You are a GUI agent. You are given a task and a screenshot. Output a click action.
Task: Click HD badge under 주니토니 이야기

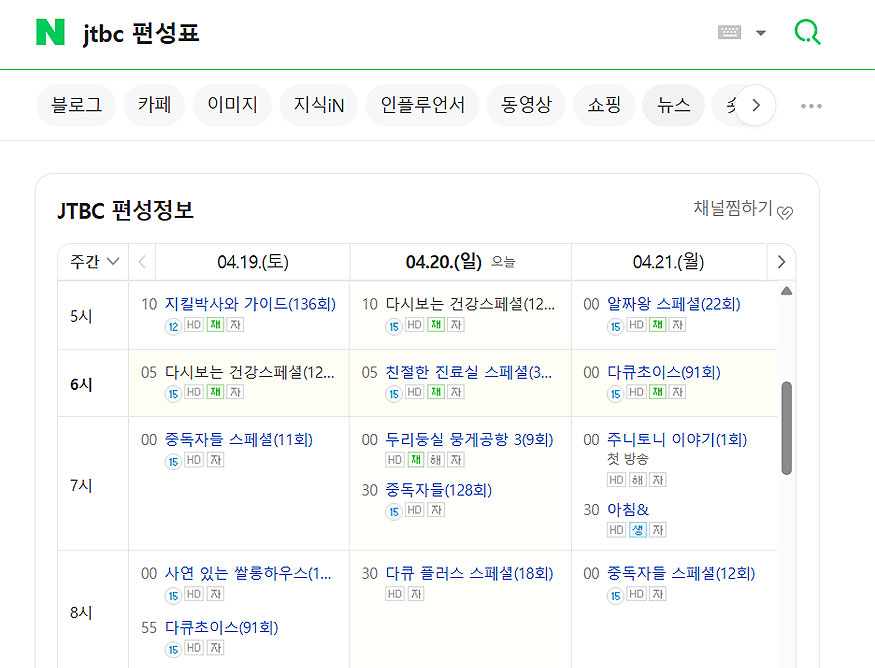tap(616, 479)
